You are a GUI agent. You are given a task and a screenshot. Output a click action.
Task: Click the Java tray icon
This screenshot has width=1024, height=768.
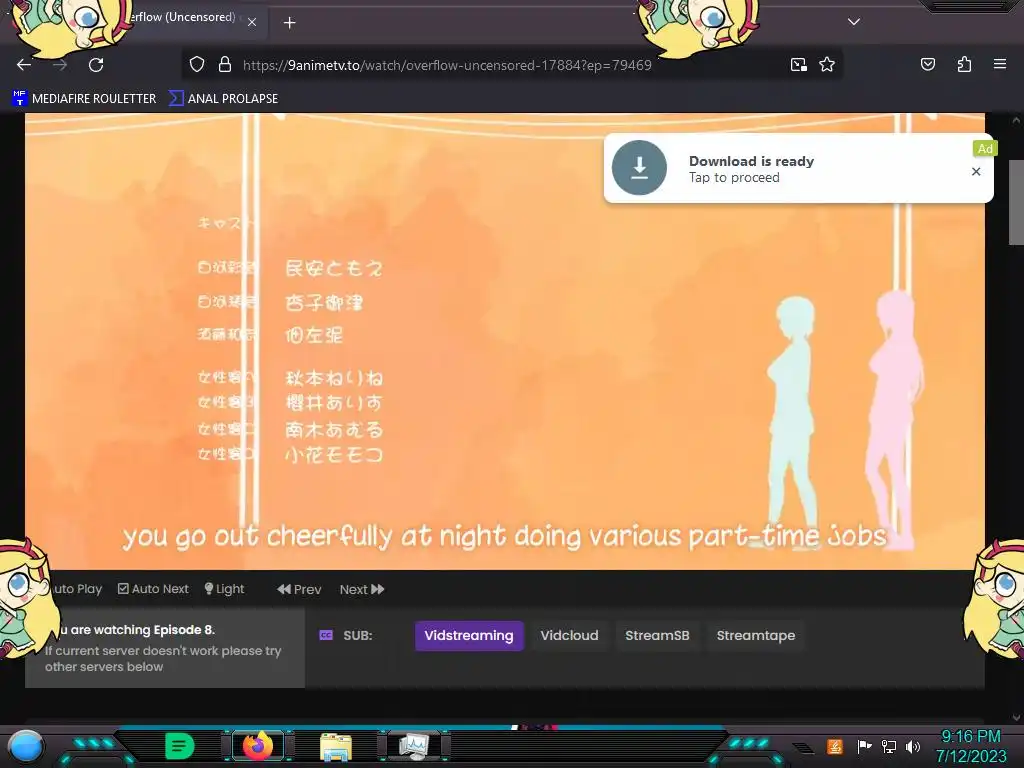coord(835,746)
